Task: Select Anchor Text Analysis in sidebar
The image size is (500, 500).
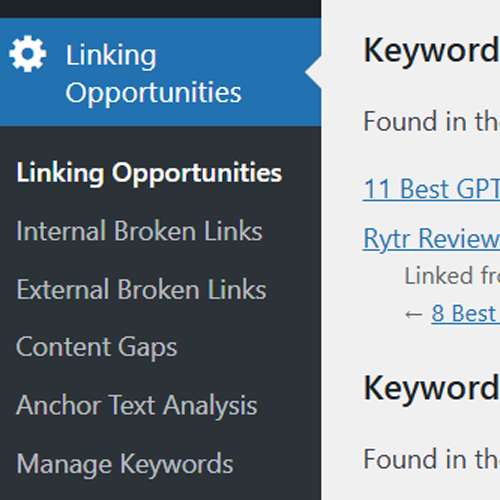Action: point(137,406)
